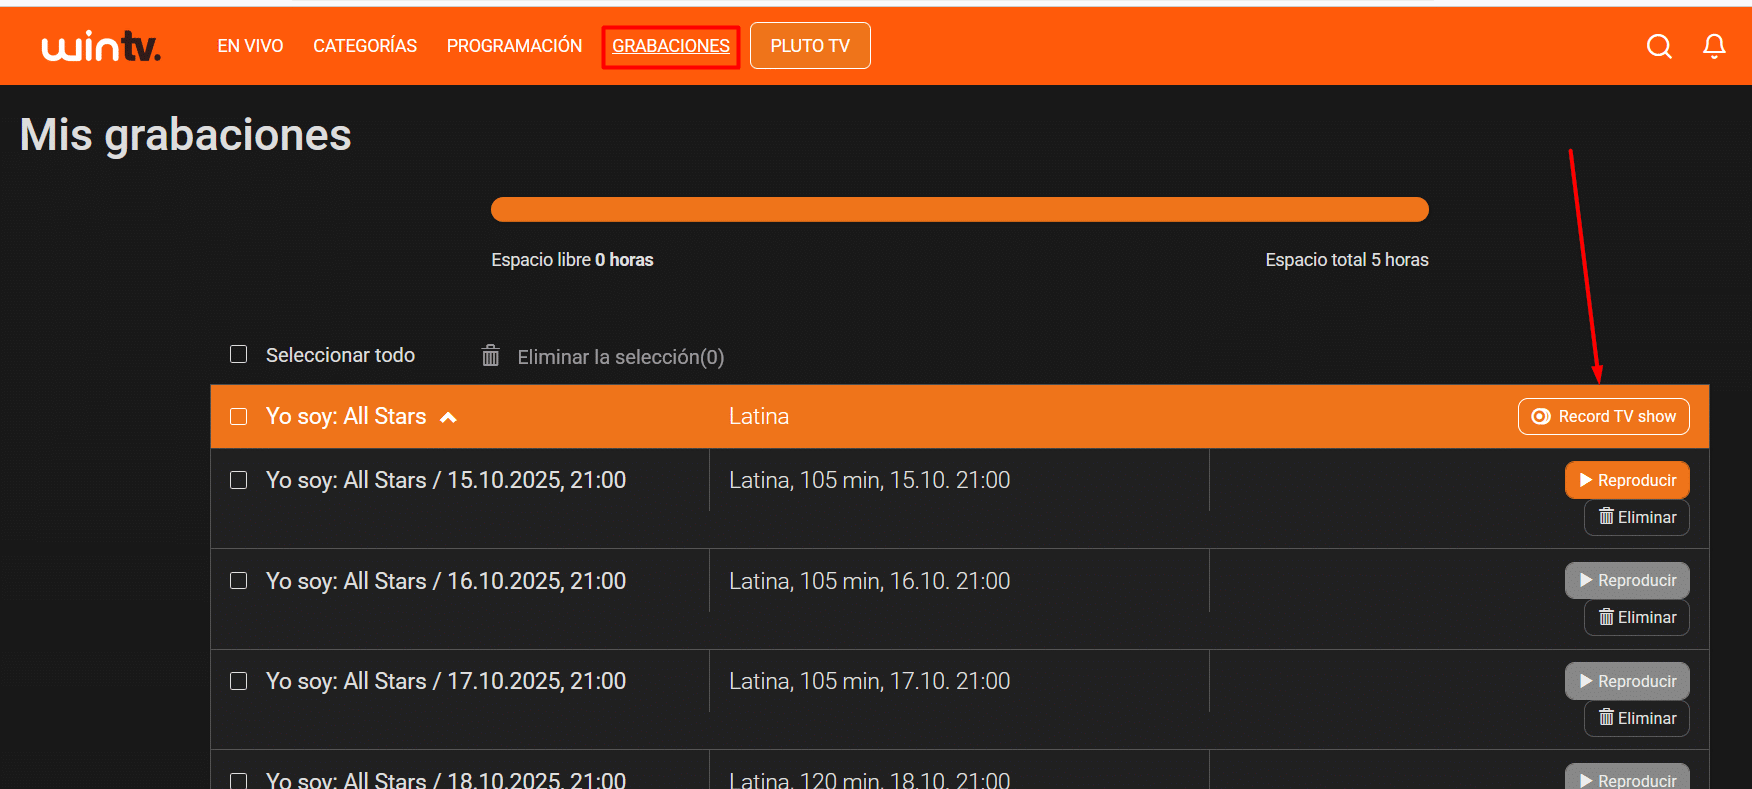The image size is (1752, 789).
Task: Play the 17.10.2025 recording
Action: coord(1627,681)
